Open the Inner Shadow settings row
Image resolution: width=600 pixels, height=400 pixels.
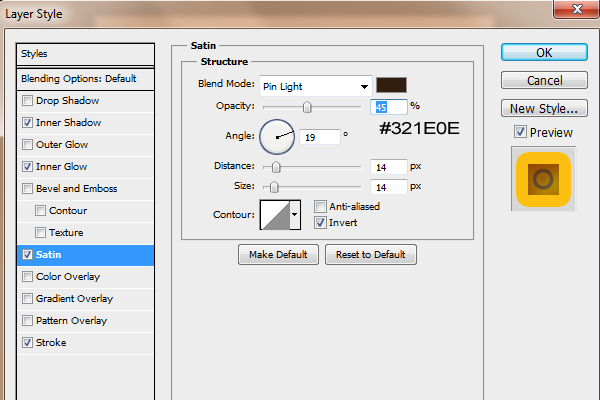86,122
